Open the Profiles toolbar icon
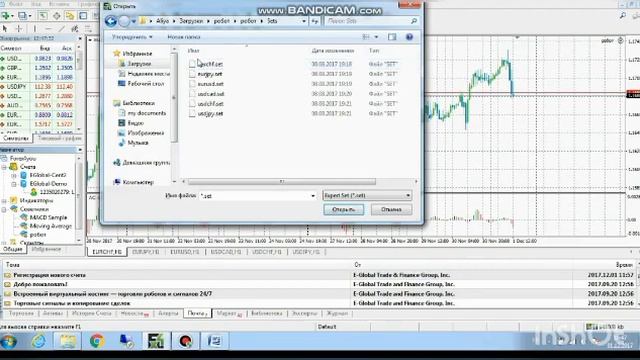Viewport: 640px width, 360px height. coord(22,16)
